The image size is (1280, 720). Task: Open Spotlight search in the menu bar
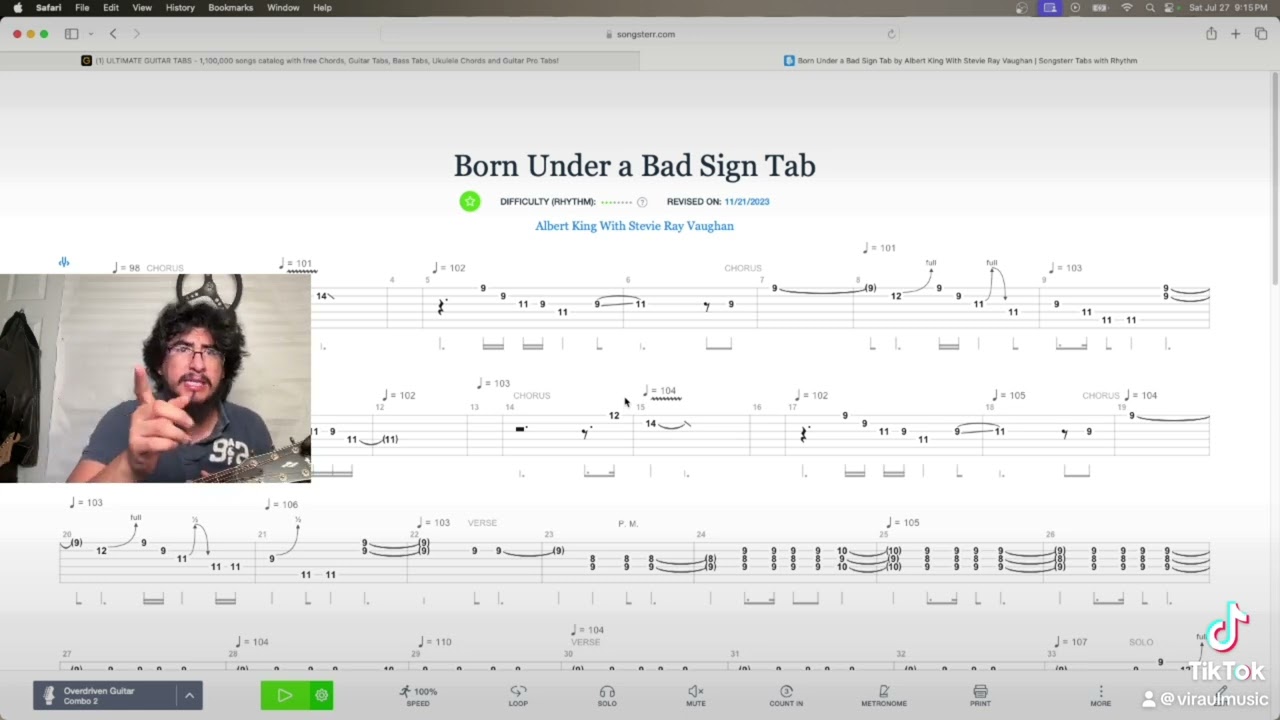(x=1150, y=8)
